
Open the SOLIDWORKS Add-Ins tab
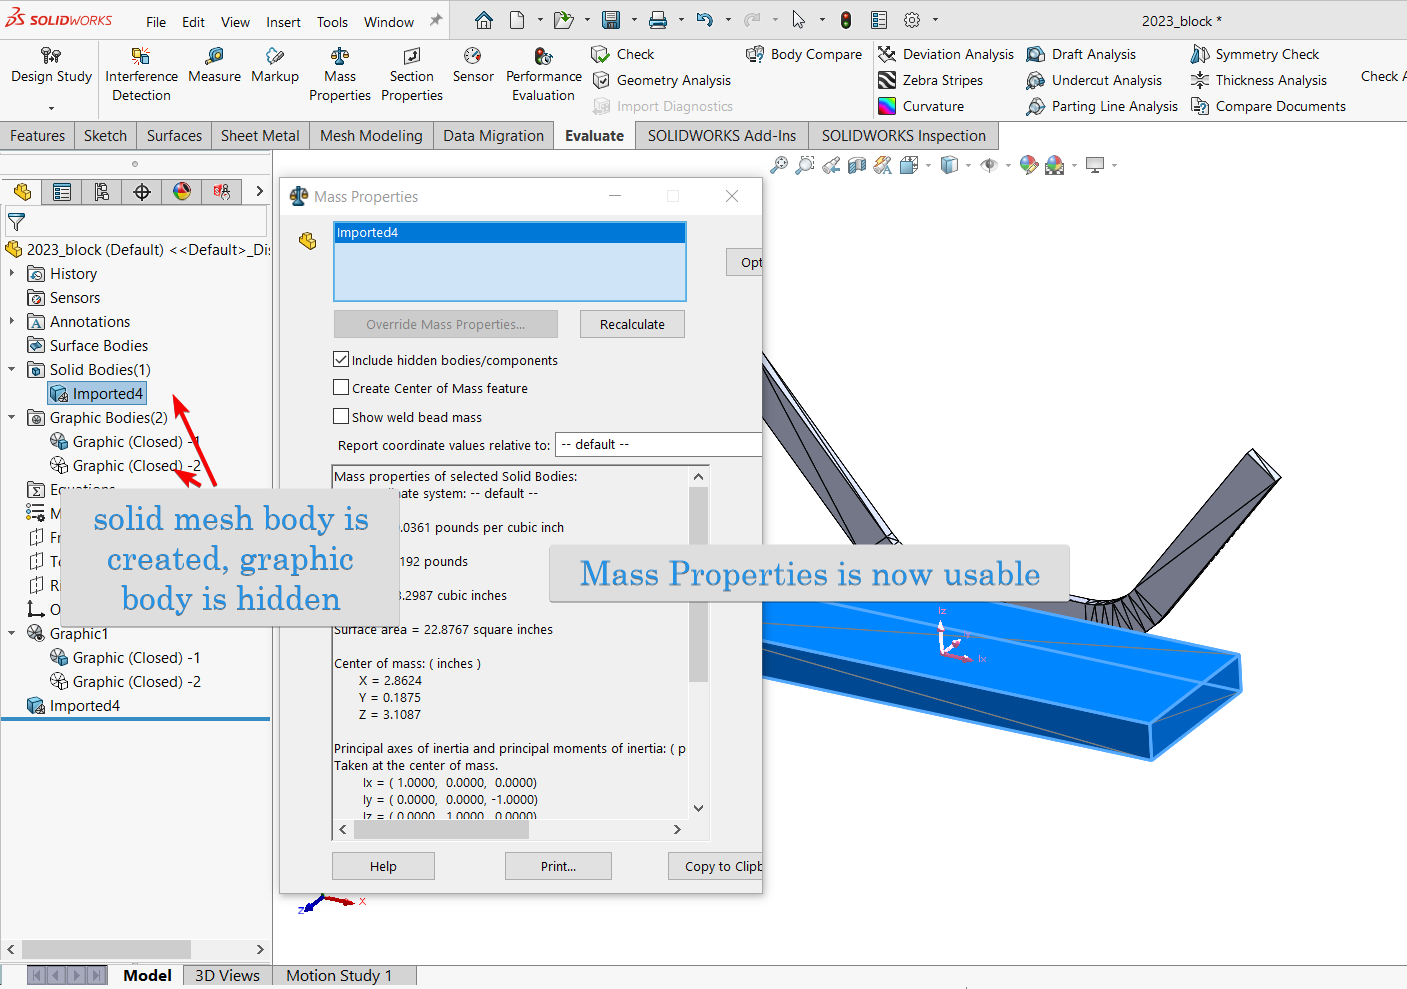(x=722, y=136)
